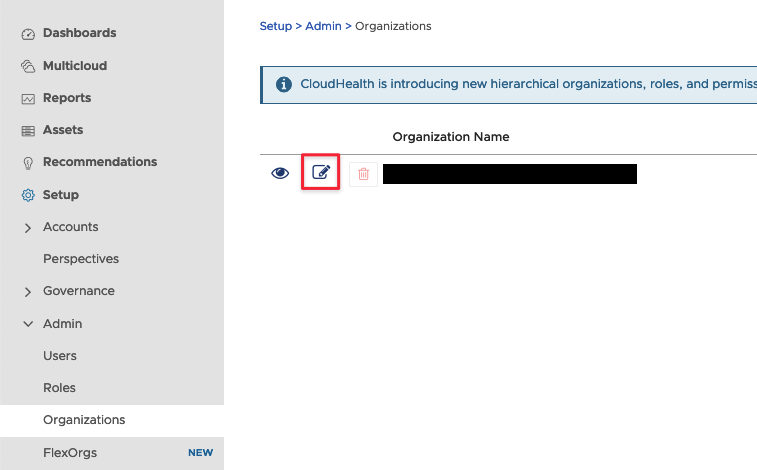The height and width of the screenshot is (470, 757).
Task: Click the Setup breadcrumb link
Action: [275, 26]
